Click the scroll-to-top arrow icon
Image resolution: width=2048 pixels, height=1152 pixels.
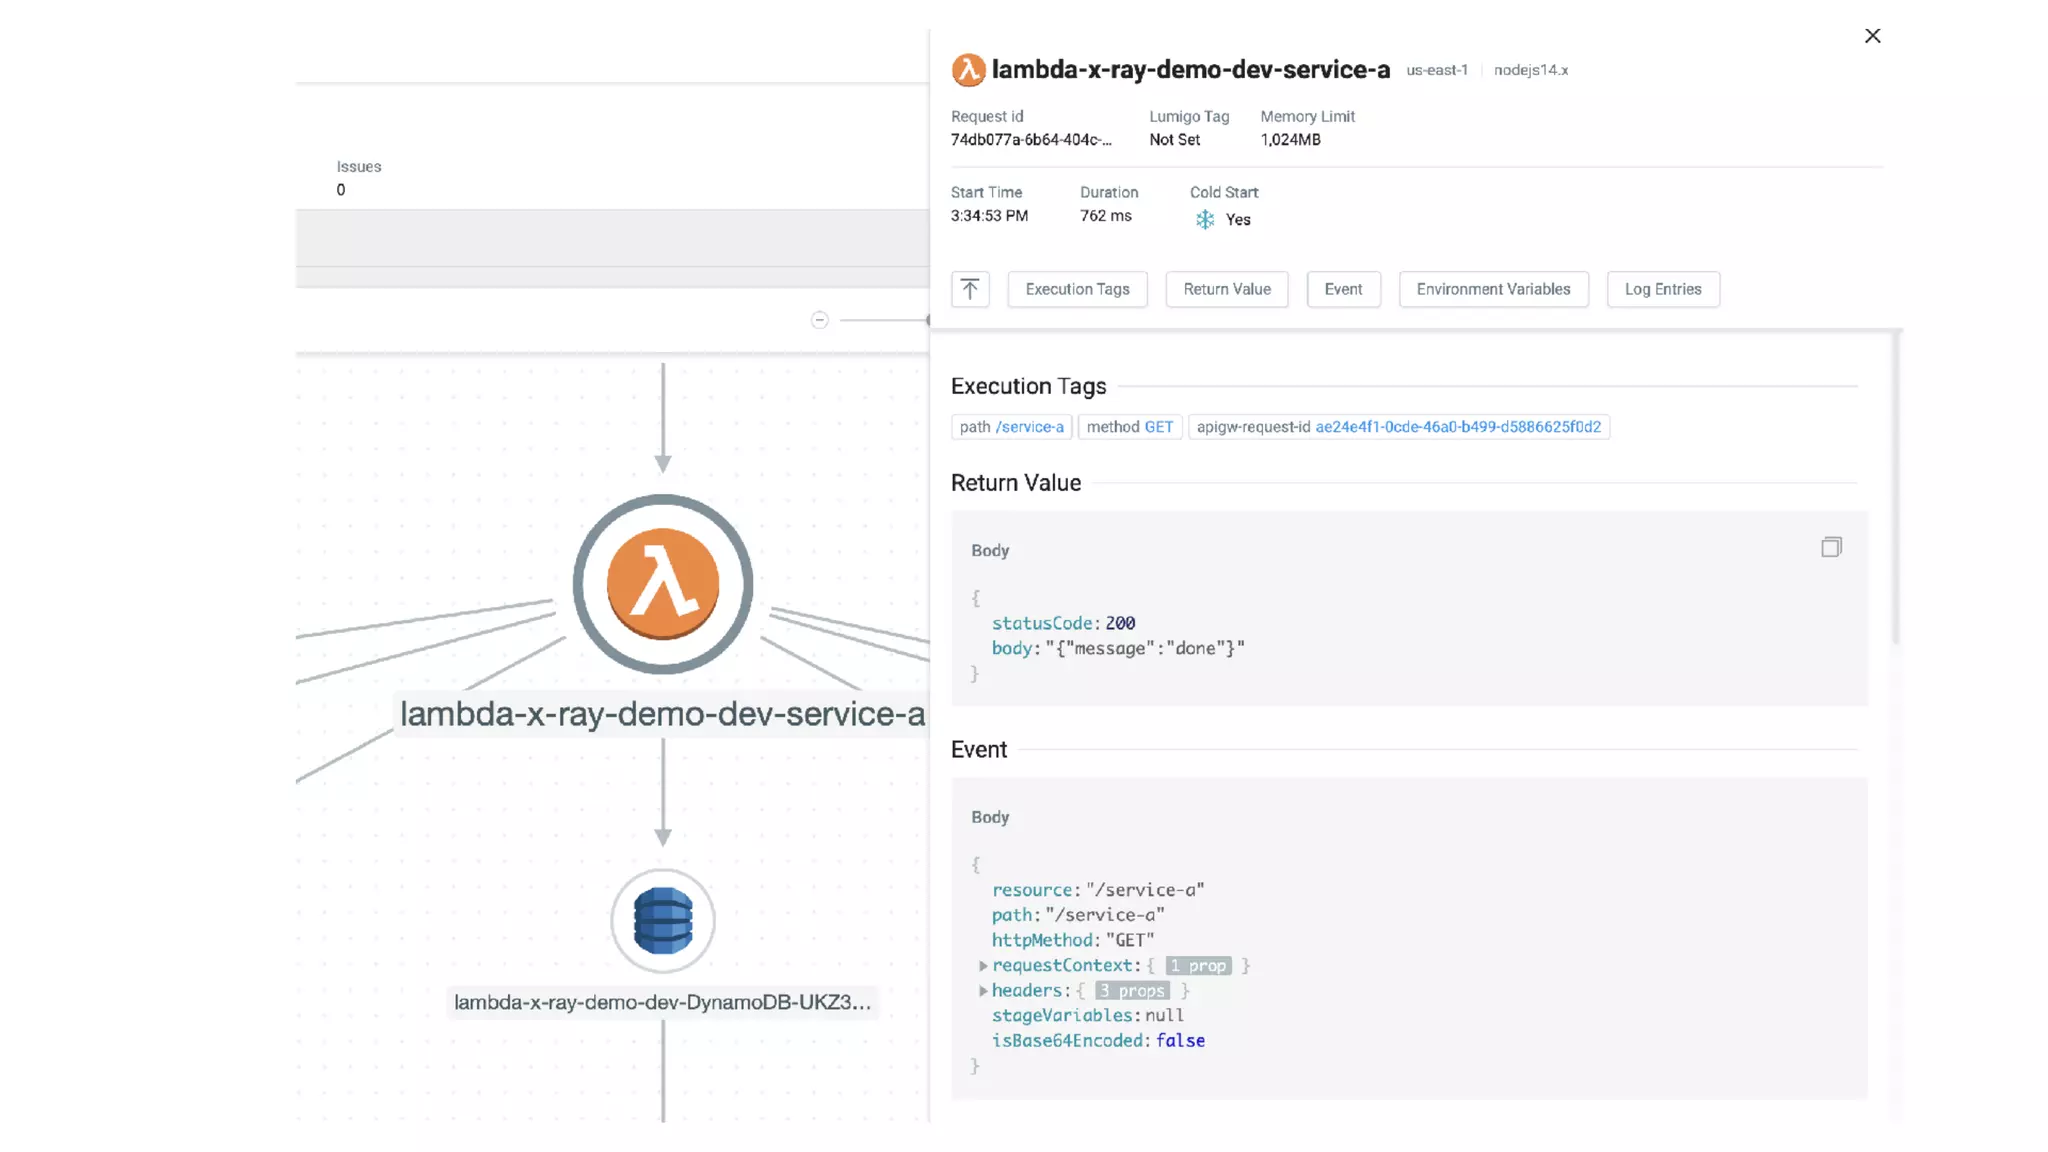point(969,289)
